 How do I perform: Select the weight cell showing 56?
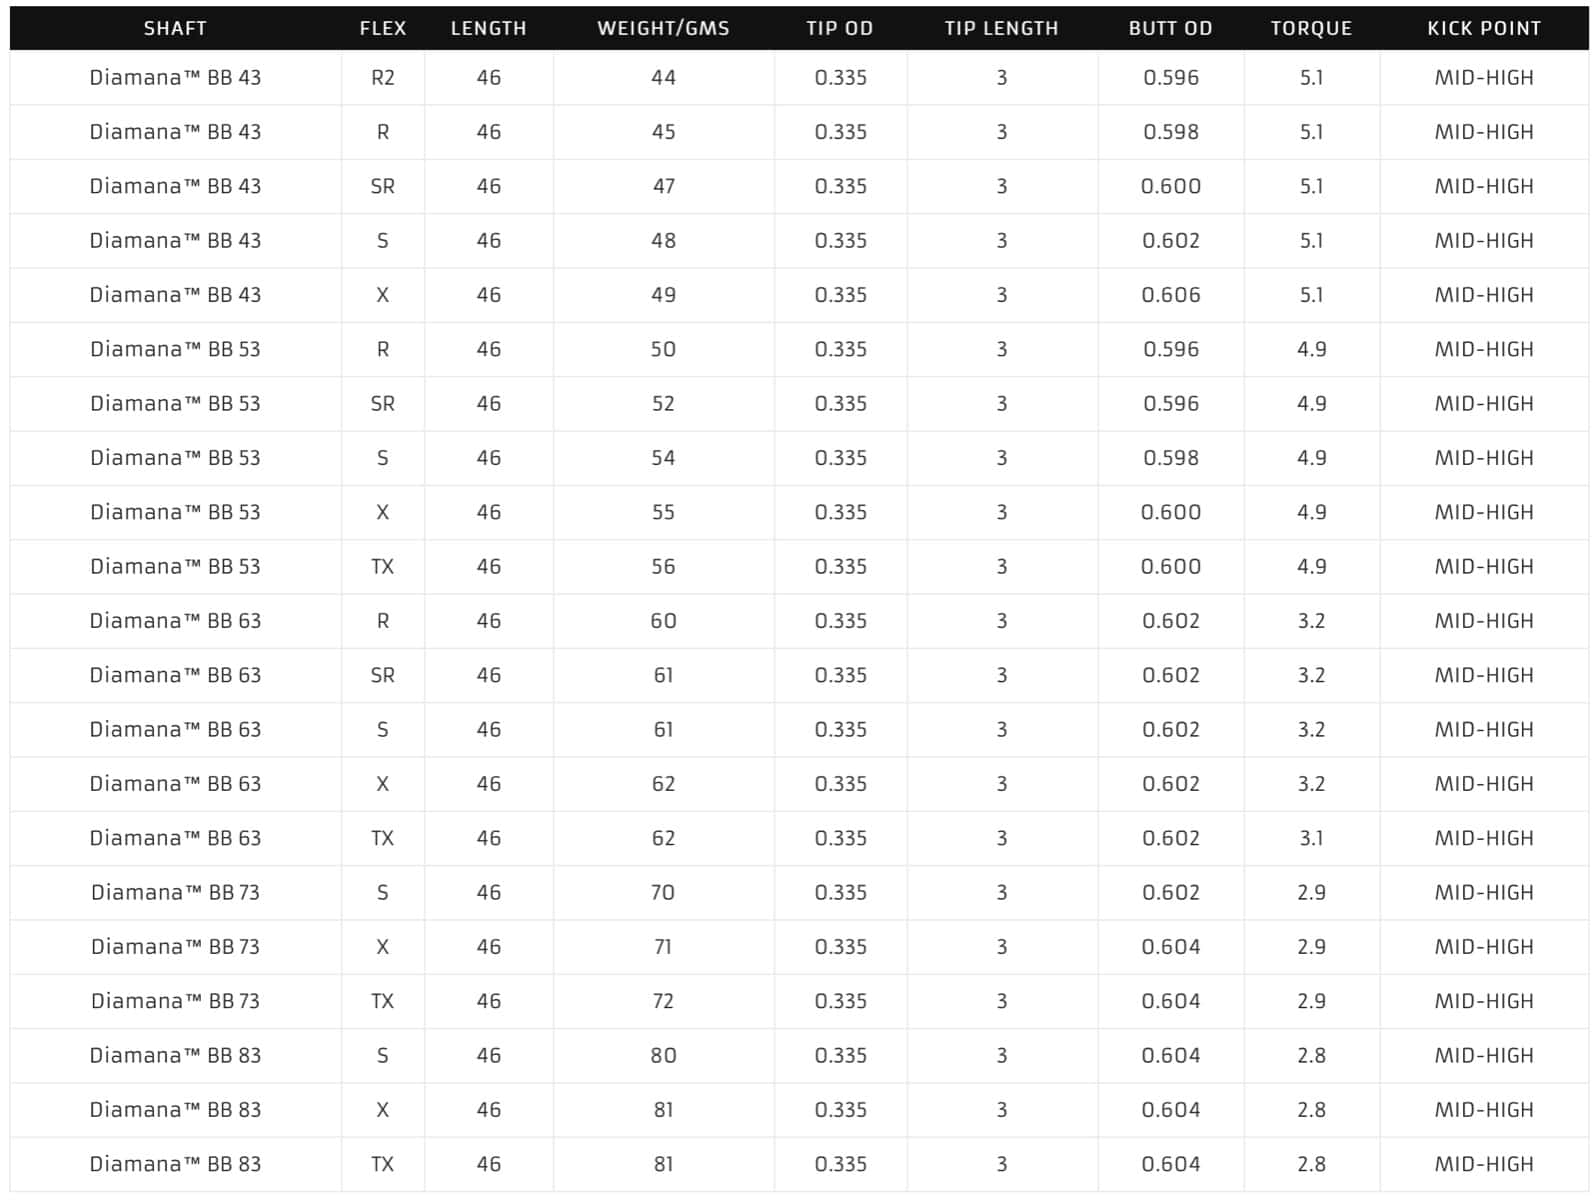pyautogui.click(x=663, y=567)
